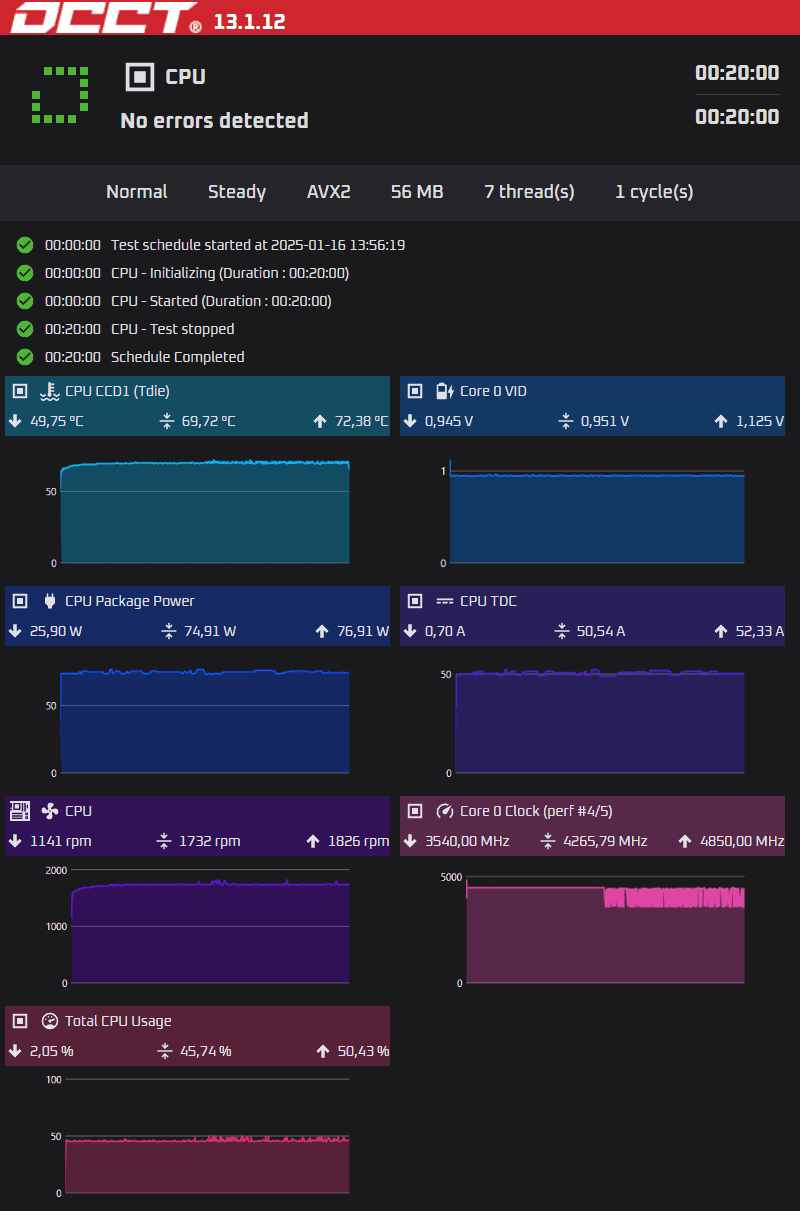Click the lower 00:20:00 timer
800x1211 pixels.
point(737,116)
